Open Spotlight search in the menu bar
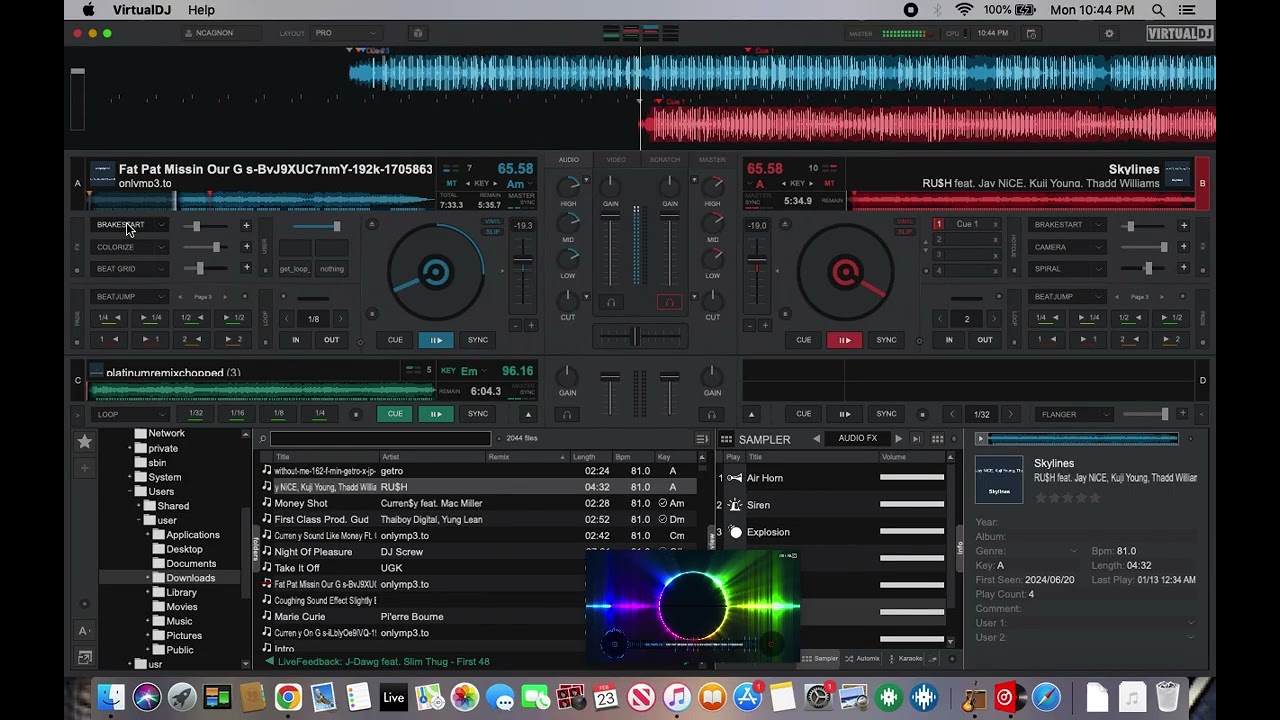Screen dimensions: 1280x720 (1158, 10)
